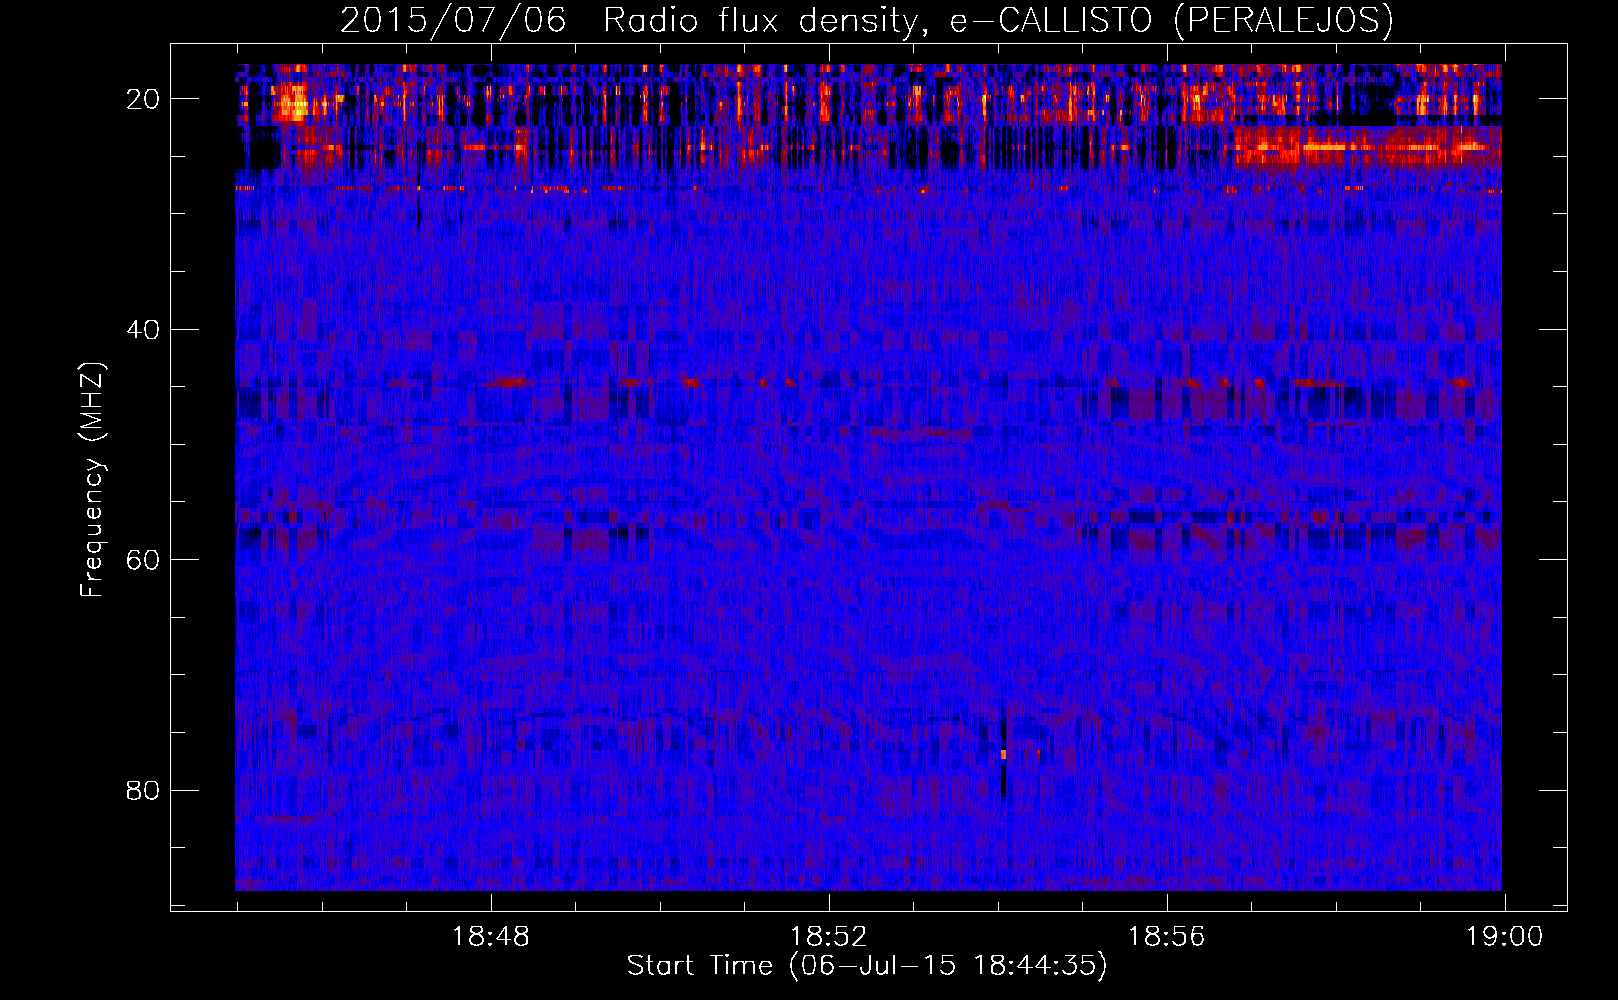
Task: Click the 60 frequency tick label
Action: [x=144, y=559]
